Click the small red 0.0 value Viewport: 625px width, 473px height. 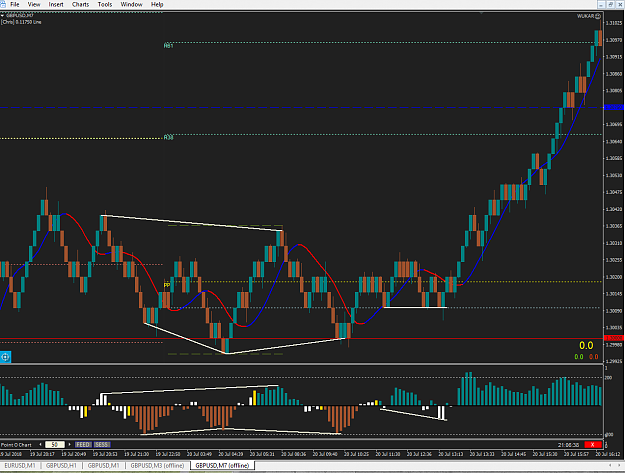[594, 357]
